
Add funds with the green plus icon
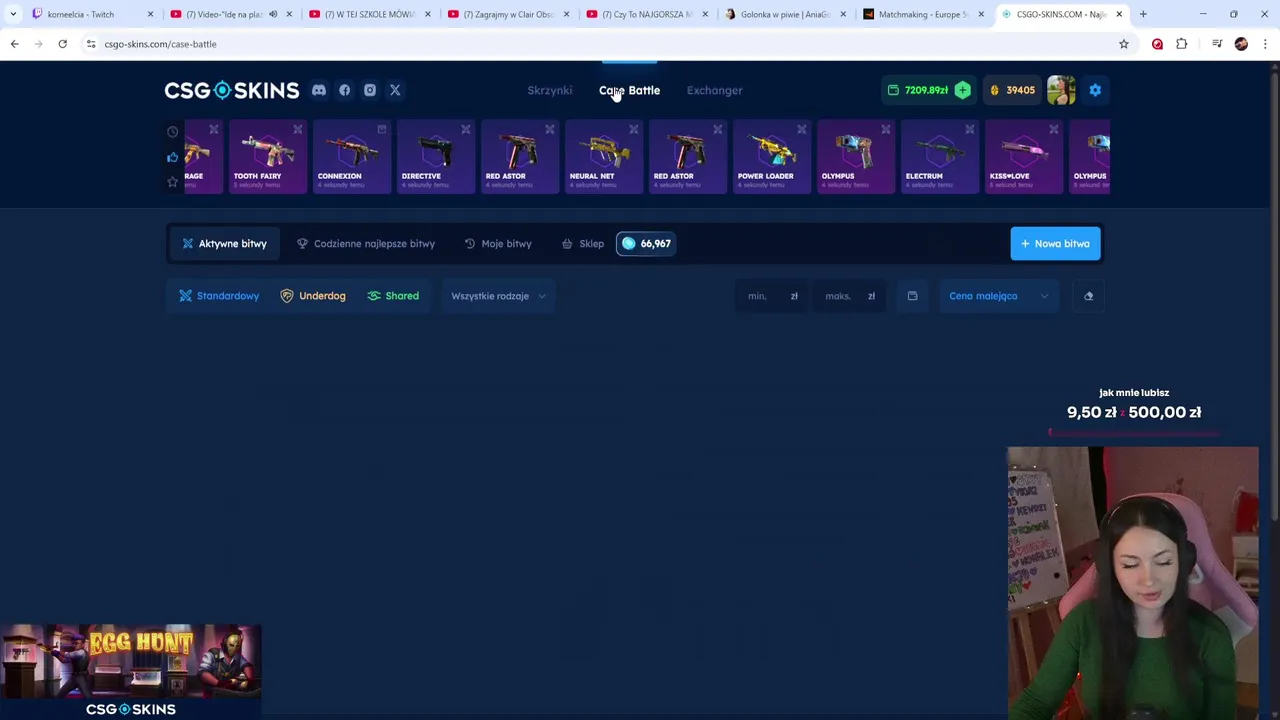click(962, 90)
